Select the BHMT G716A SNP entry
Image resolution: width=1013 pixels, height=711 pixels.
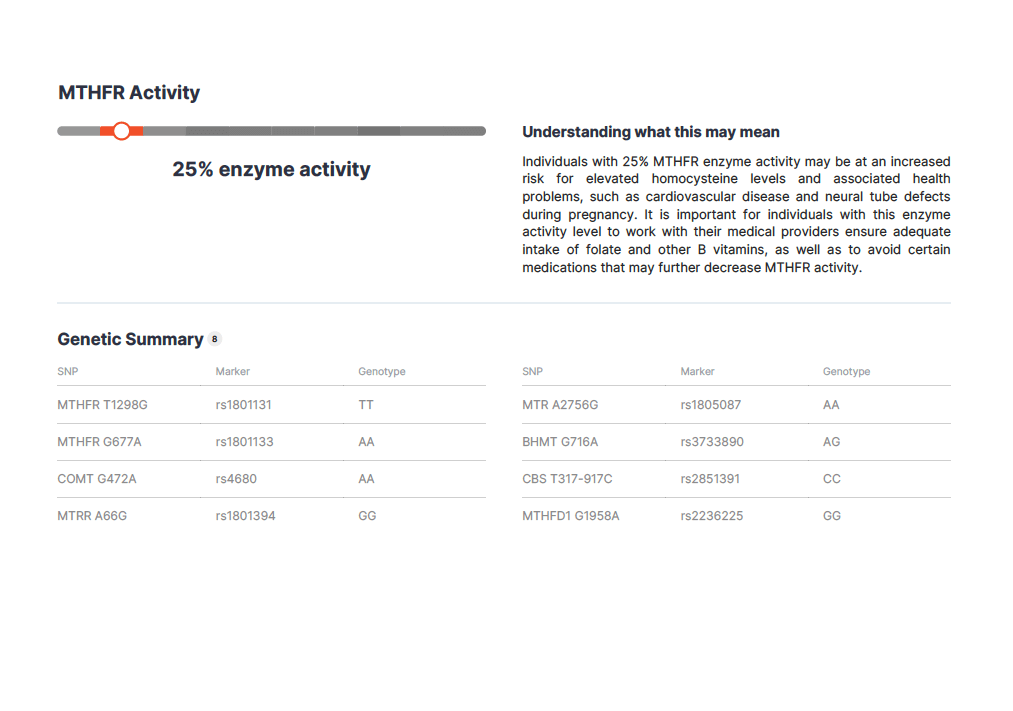point(560,442)
